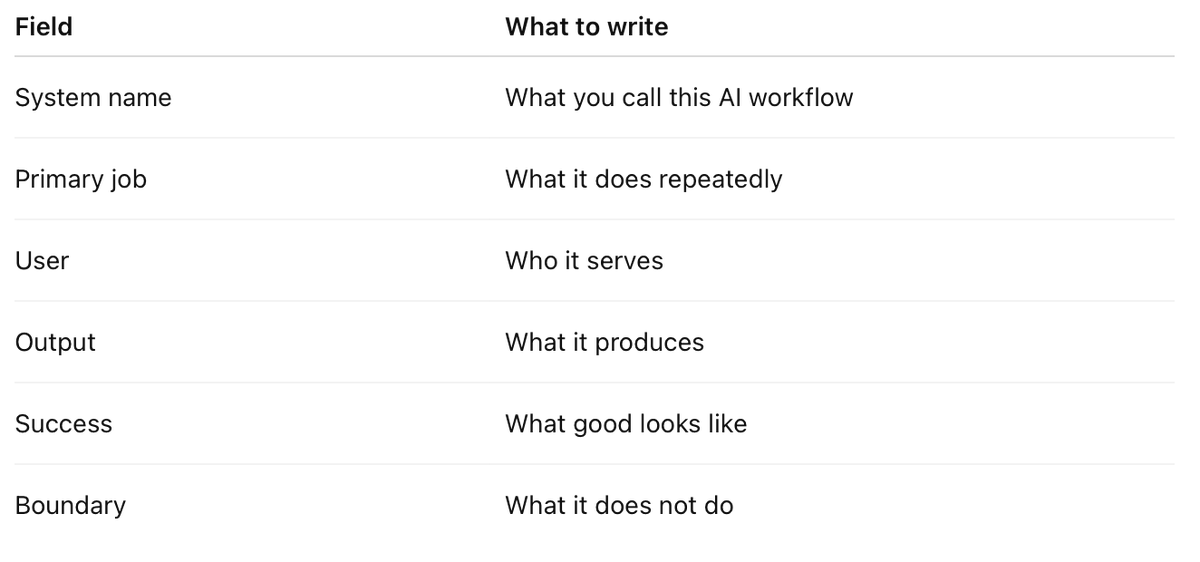Click the 'What it does not do' description
The height and width of the screenshot is (562, 1200).
[x=619, y=505]
